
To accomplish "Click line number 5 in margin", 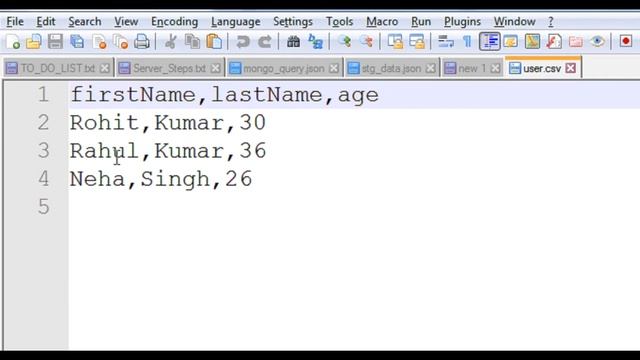I will click(x=43, y=207).
